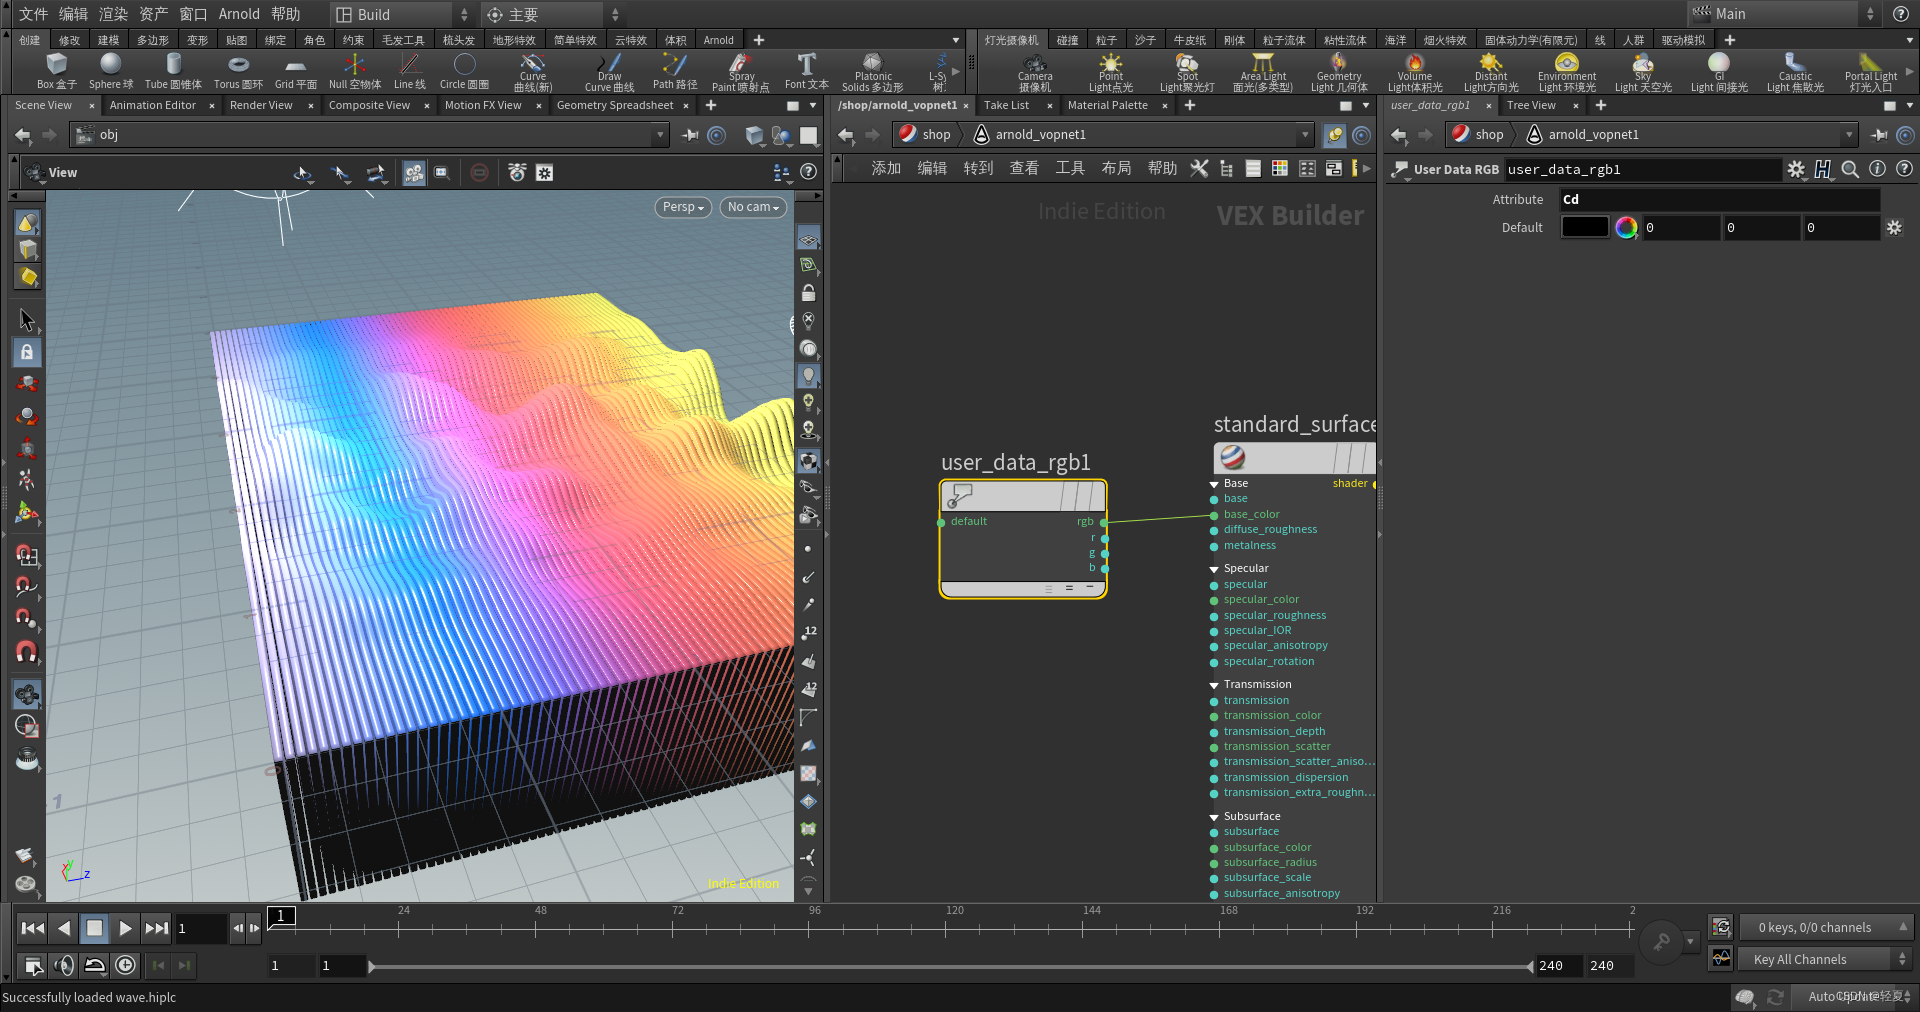Switch to the Render View tab
Viewport: 1920px width, 1012px height.
tap(261, 105)
